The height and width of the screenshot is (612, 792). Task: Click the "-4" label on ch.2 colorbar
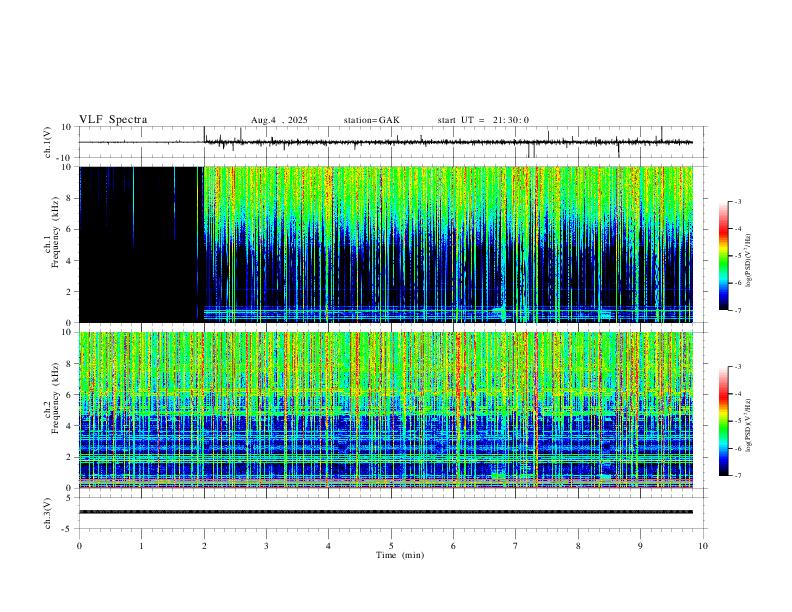click(x=737, y=394)
